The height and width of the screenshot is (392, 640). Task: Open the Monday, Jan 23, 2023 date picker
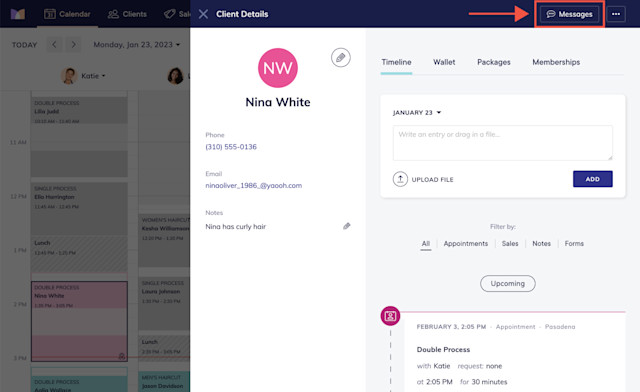pyautogui.click(x=136, y=45)
